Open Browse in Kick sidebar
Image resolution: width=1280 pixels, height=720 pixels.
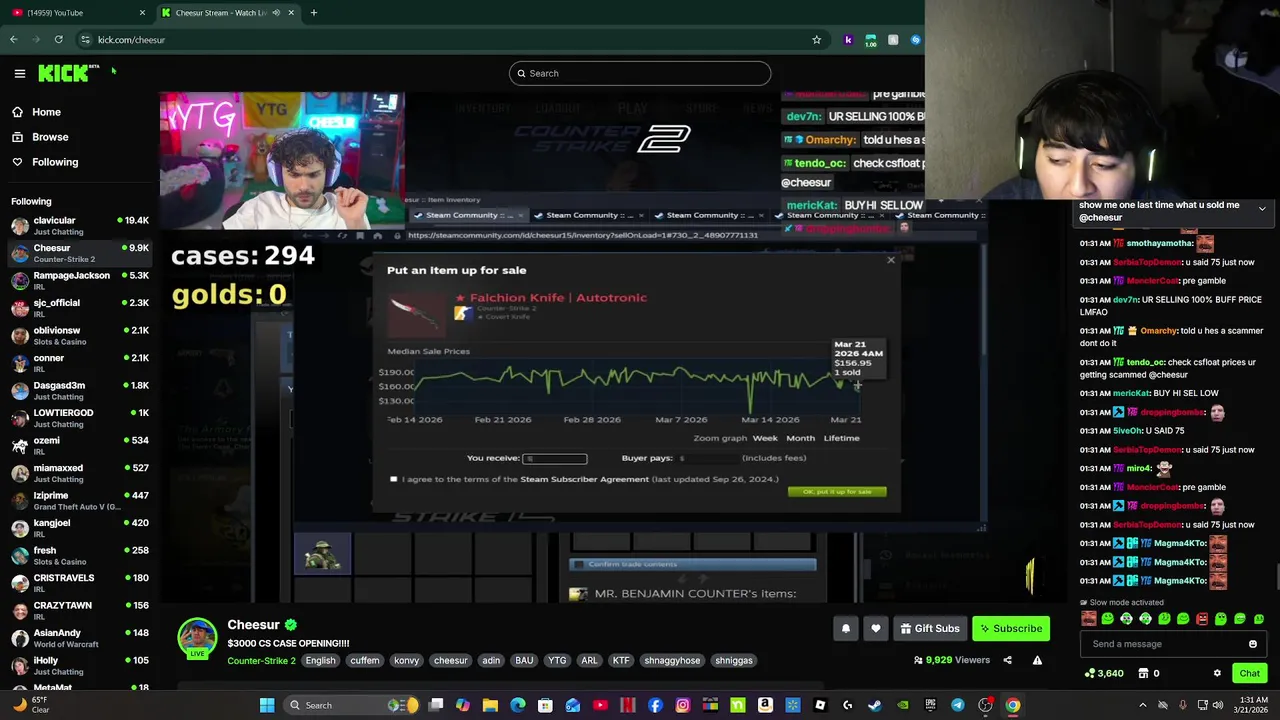pos(50,137)
